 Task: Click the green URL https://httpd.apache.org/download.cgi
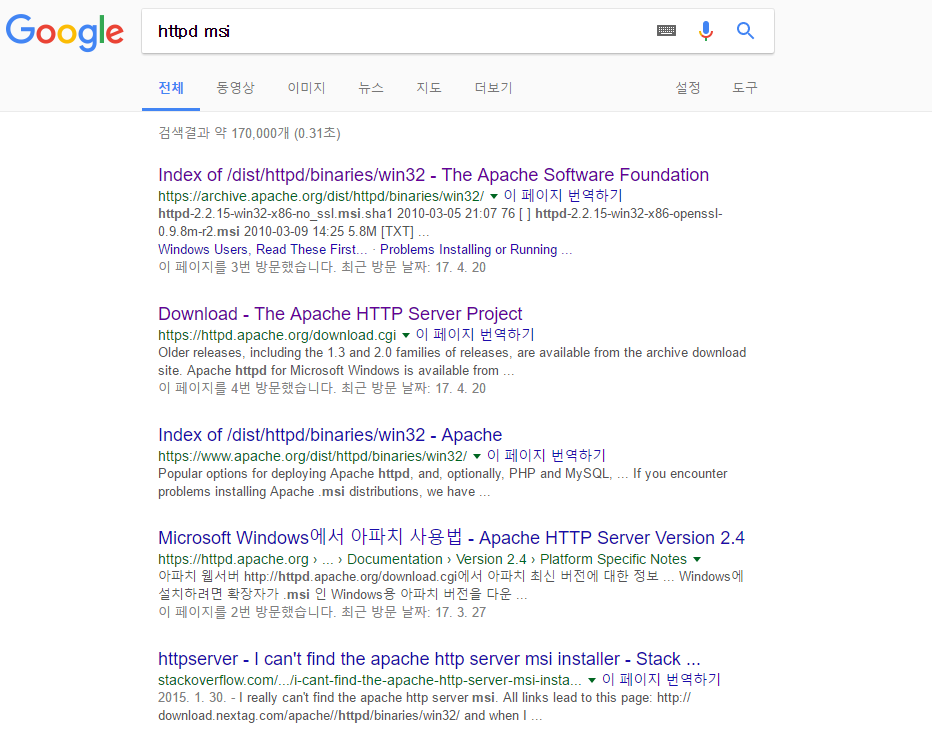click(277, 335)
